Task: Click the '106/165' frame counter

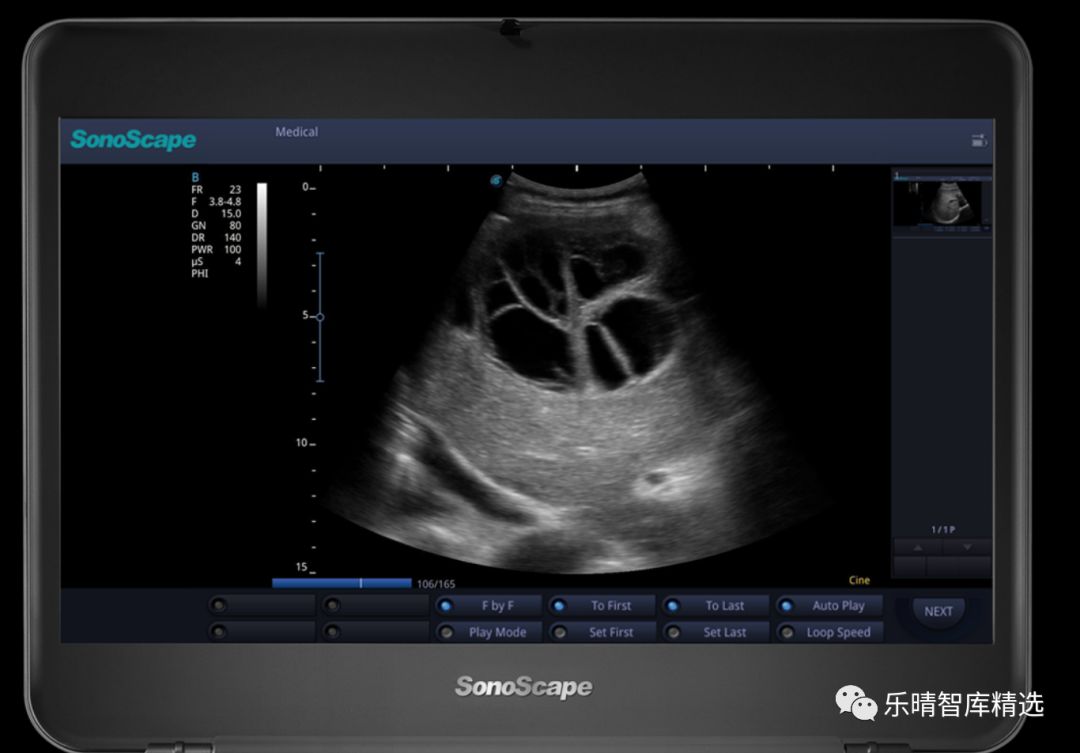Action: click(x=436, y=584)
